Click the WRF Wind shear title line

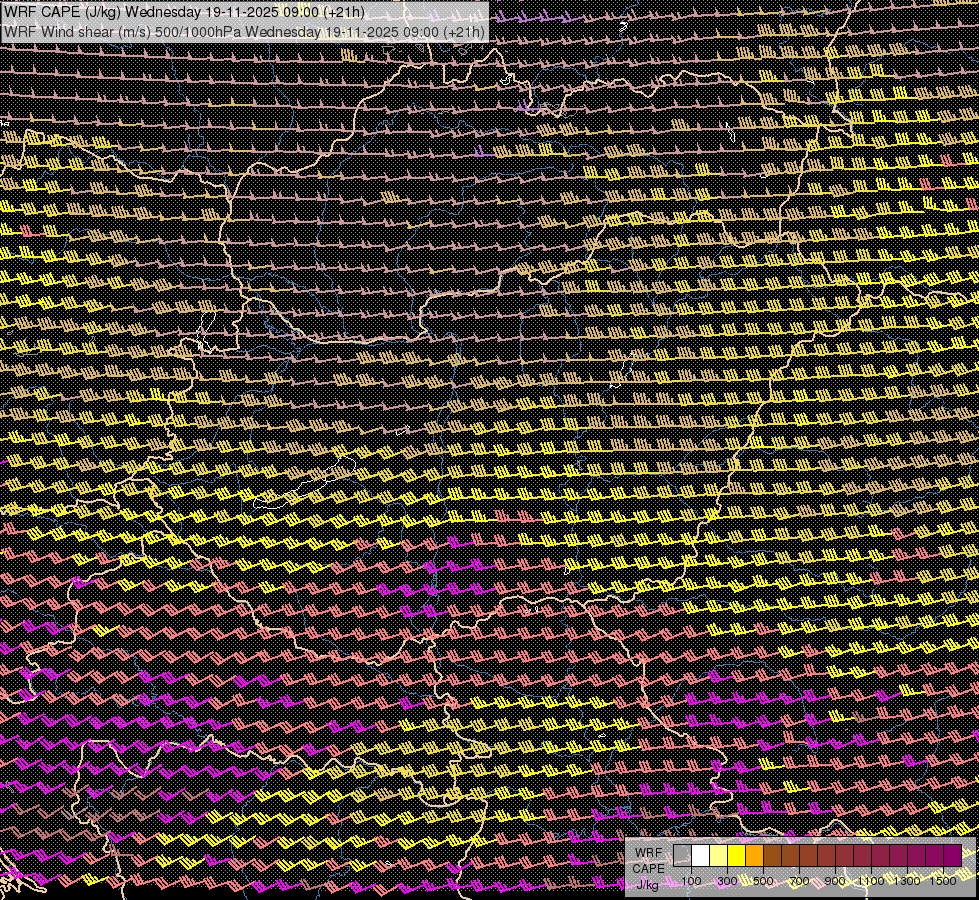tap(244, 31)
